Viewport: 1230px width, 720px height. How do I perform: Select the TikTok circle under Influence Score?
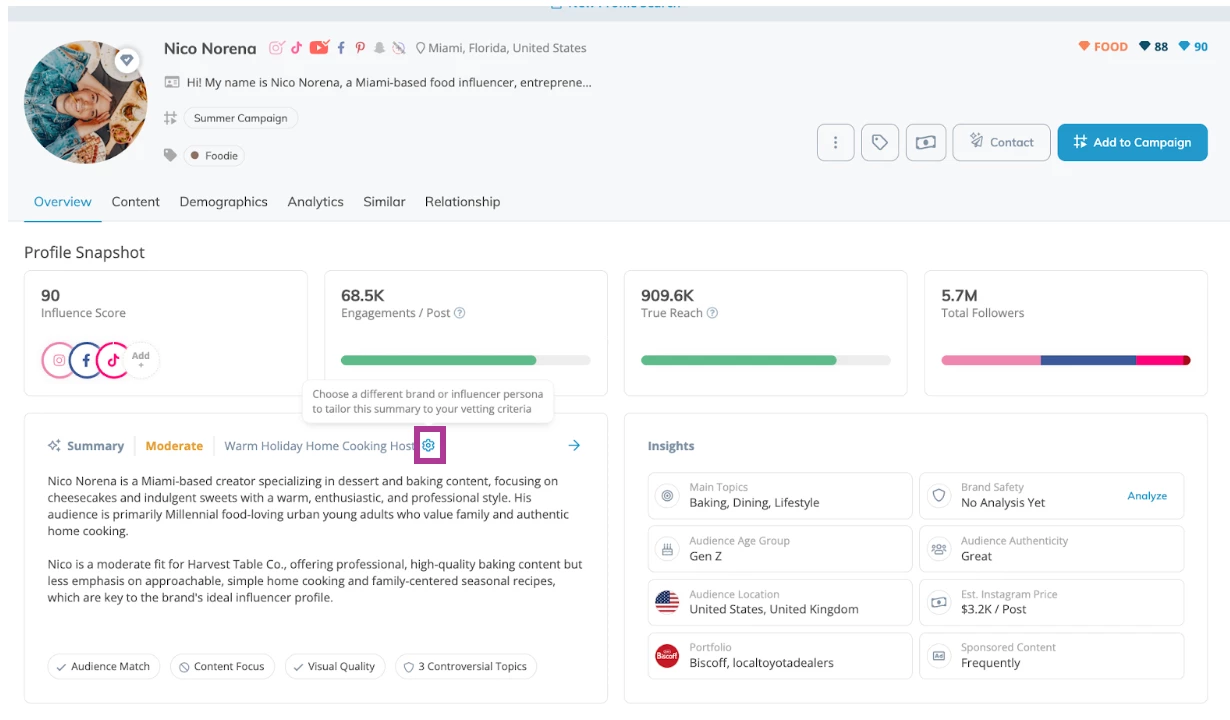tap(113, 360)
